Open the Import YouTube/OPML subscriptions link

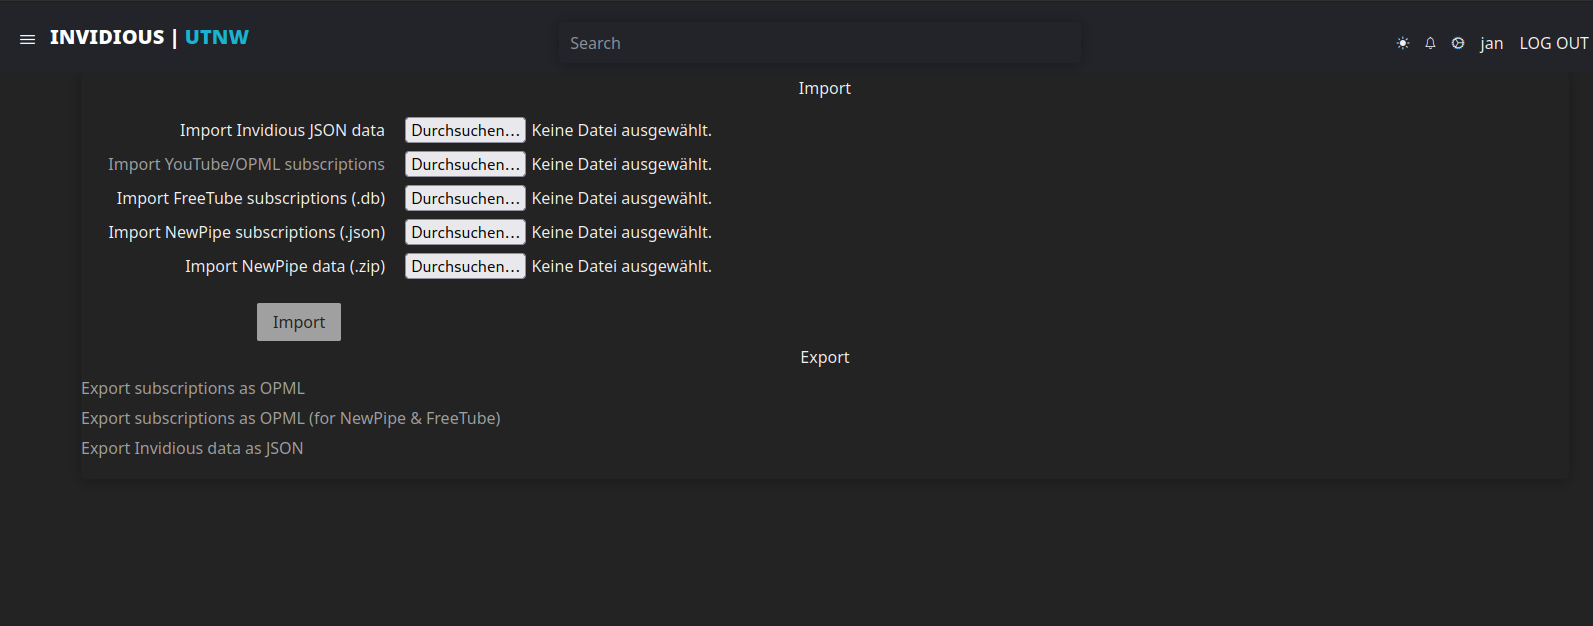(x=246, y=165)
